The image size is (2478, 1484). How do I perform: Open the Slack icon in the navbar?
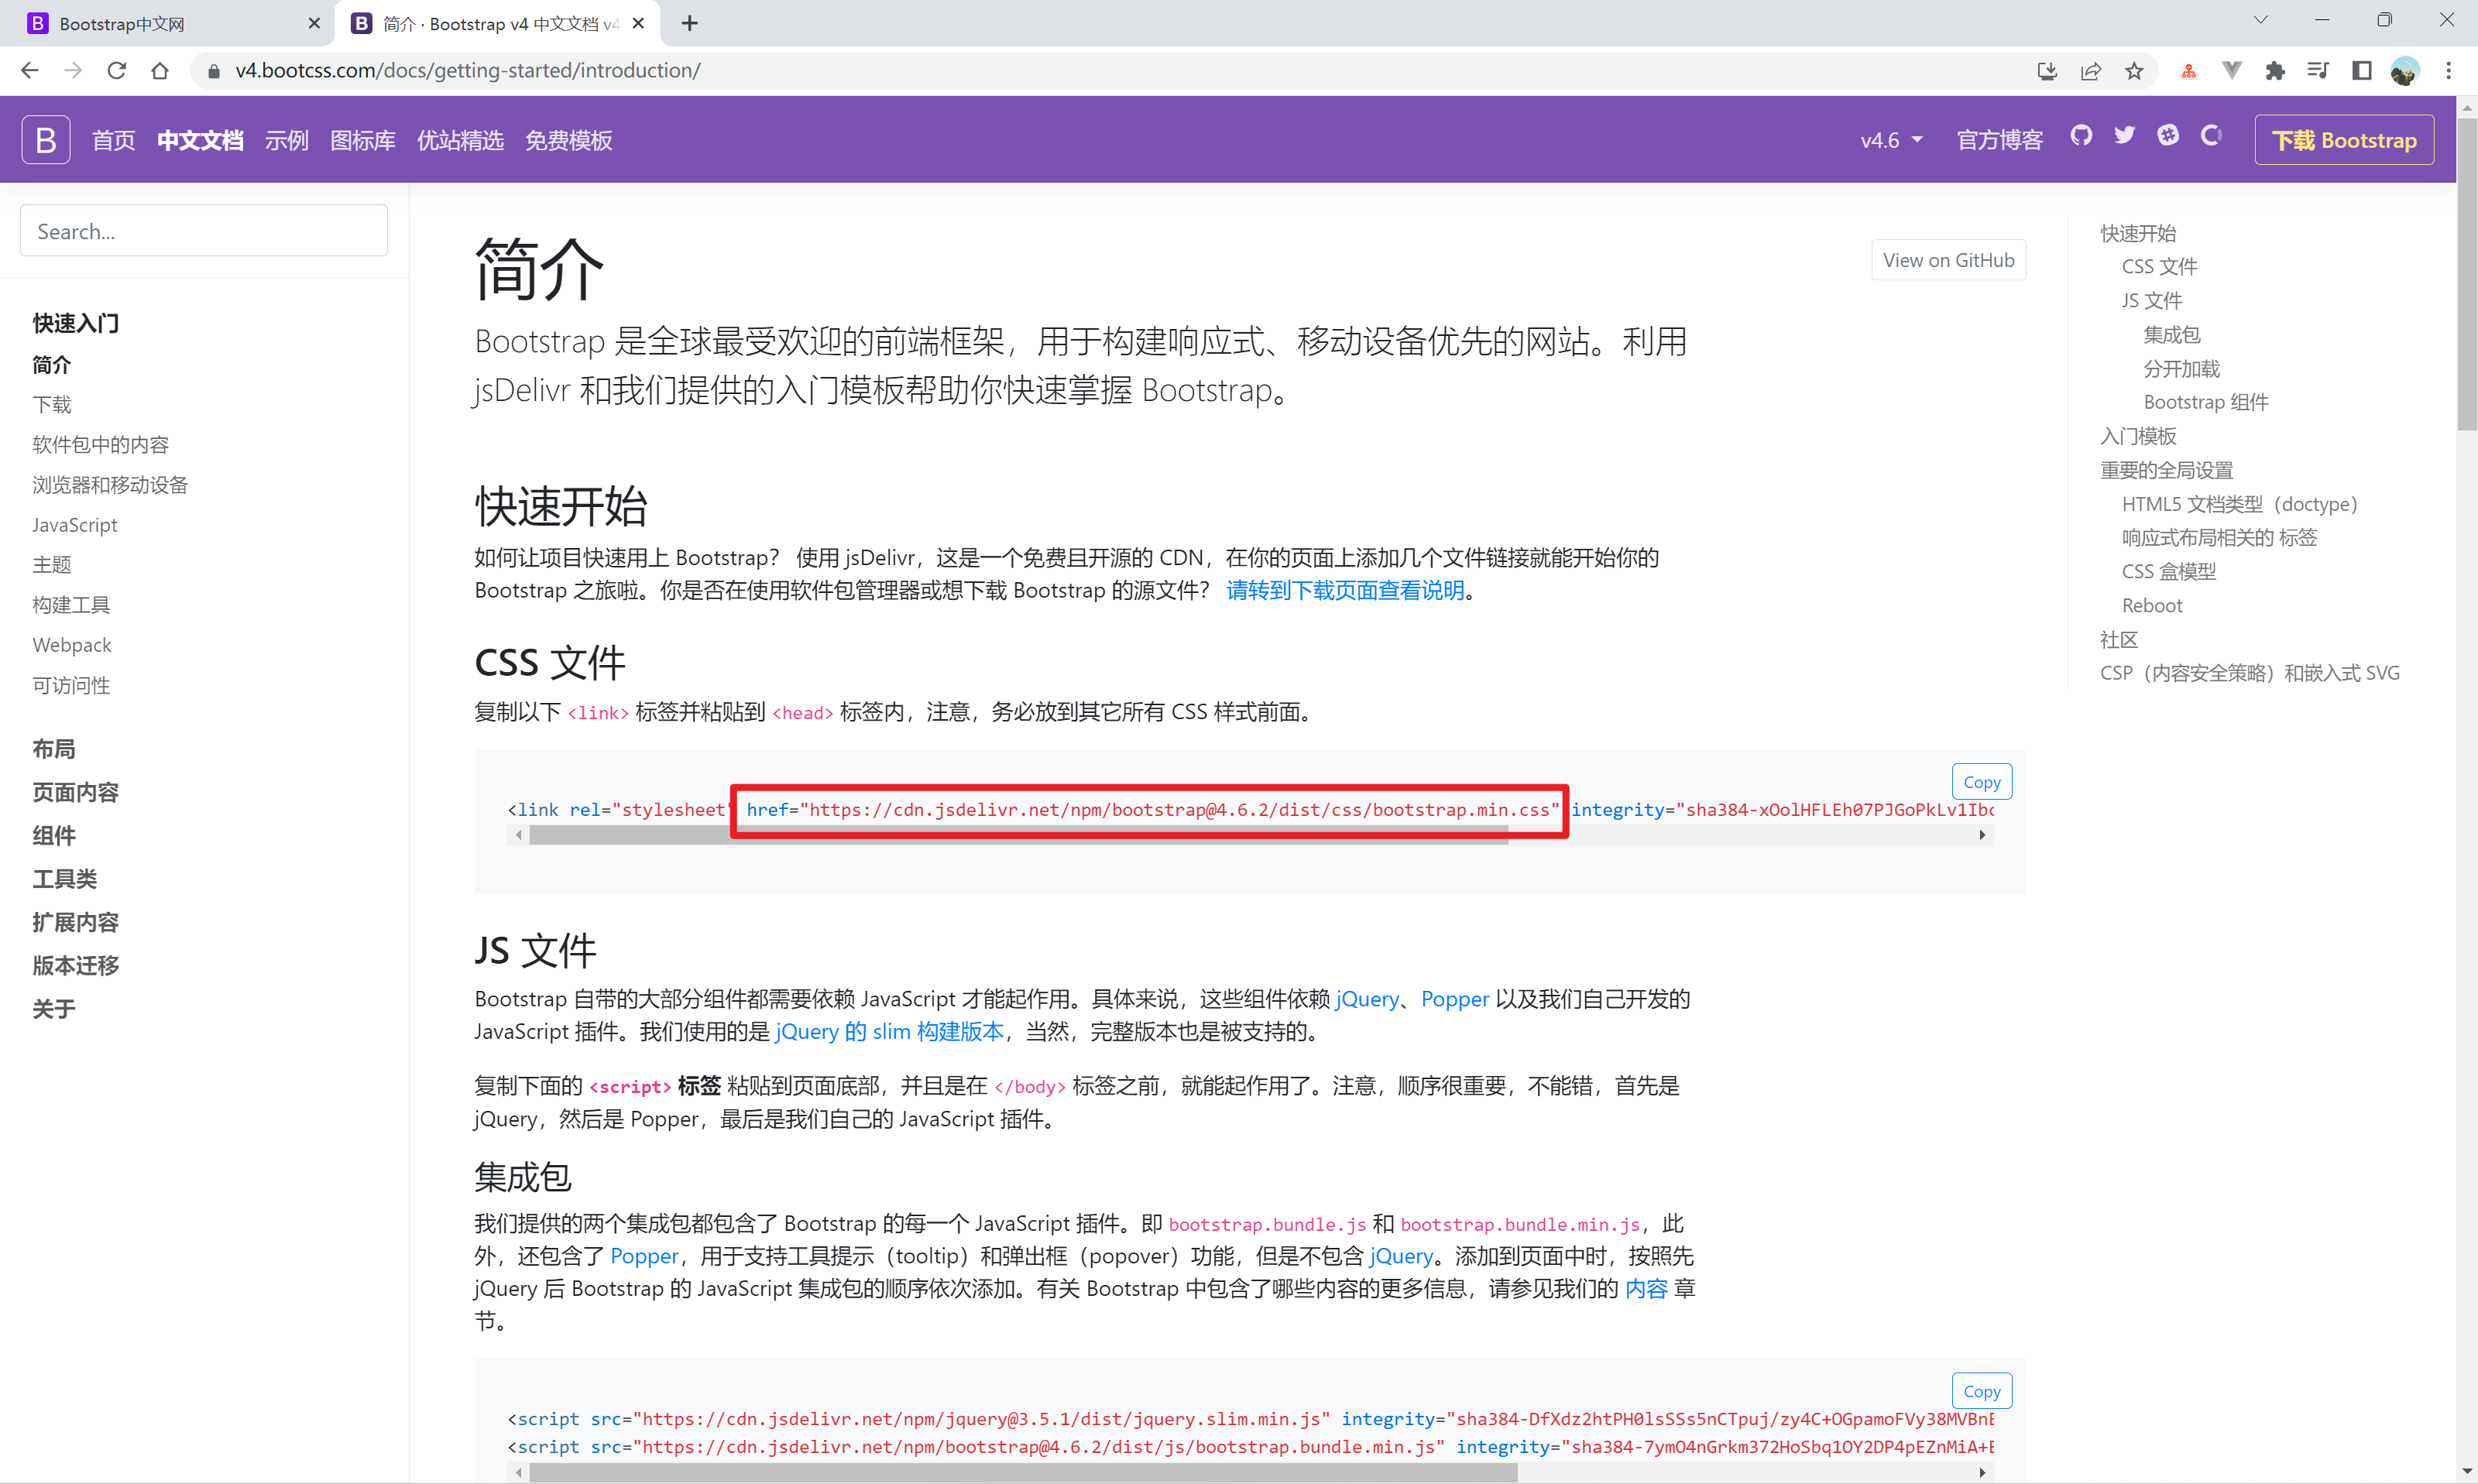point(2167,138)
